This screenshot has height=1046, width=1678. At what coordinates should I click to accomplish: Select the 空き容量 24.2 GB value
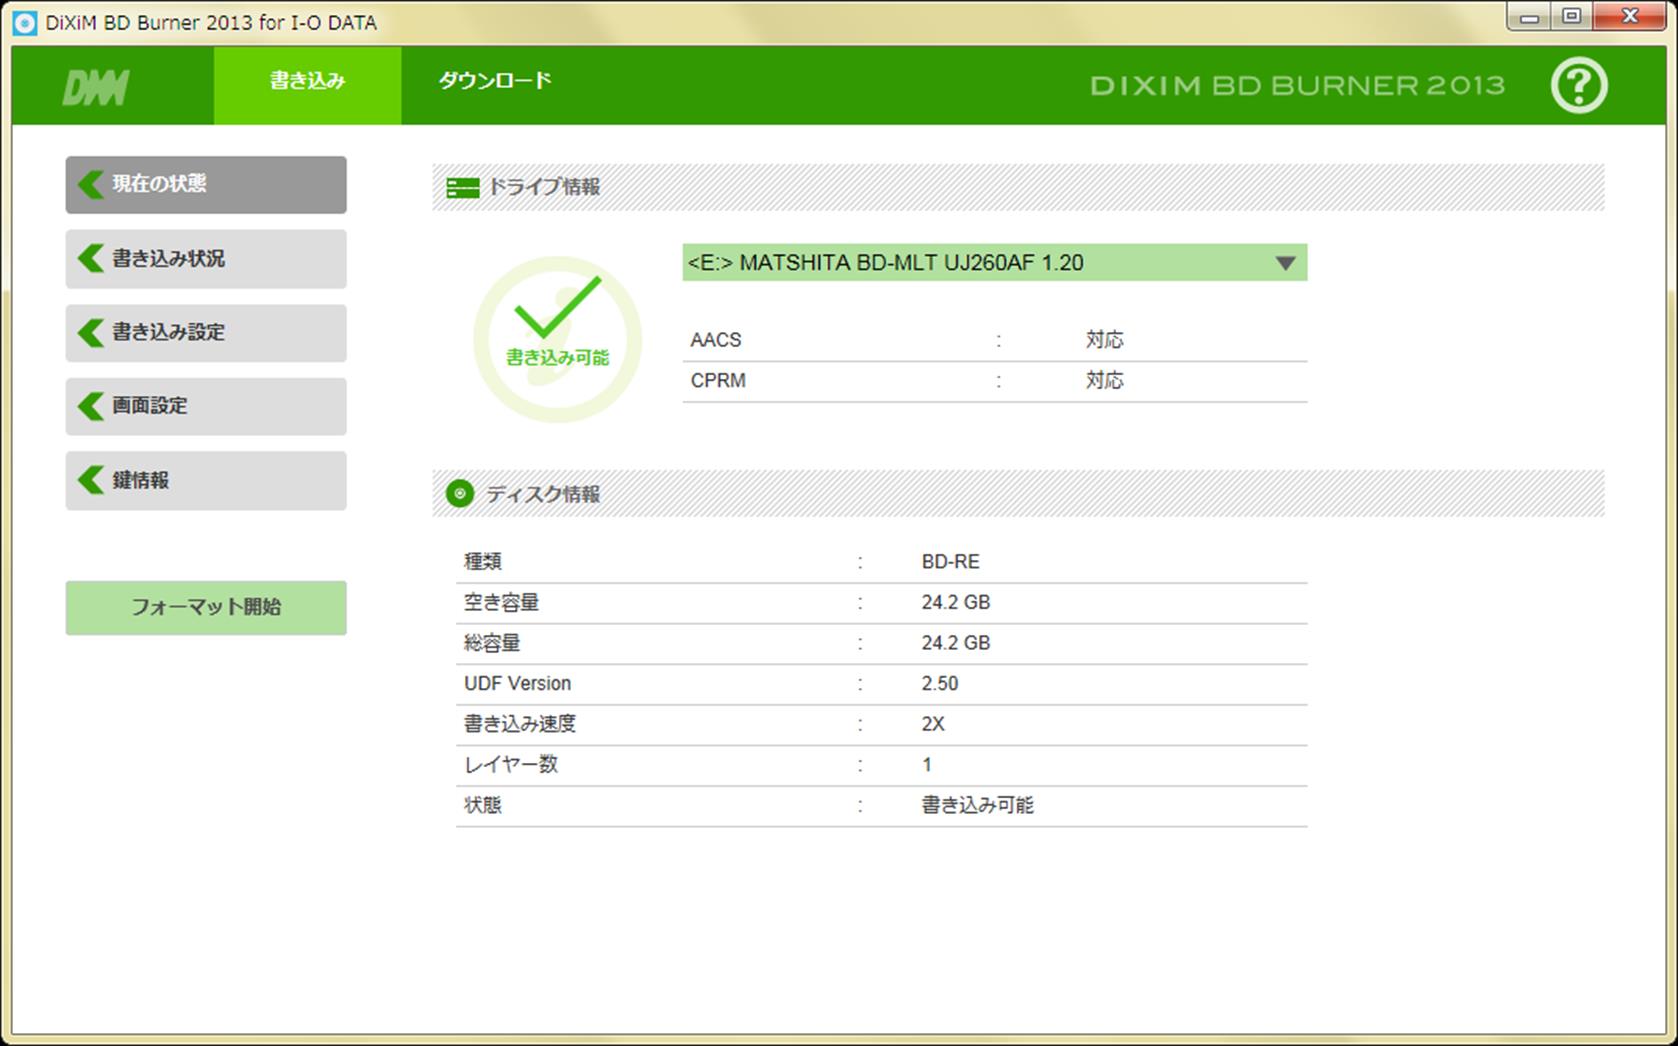956,603
